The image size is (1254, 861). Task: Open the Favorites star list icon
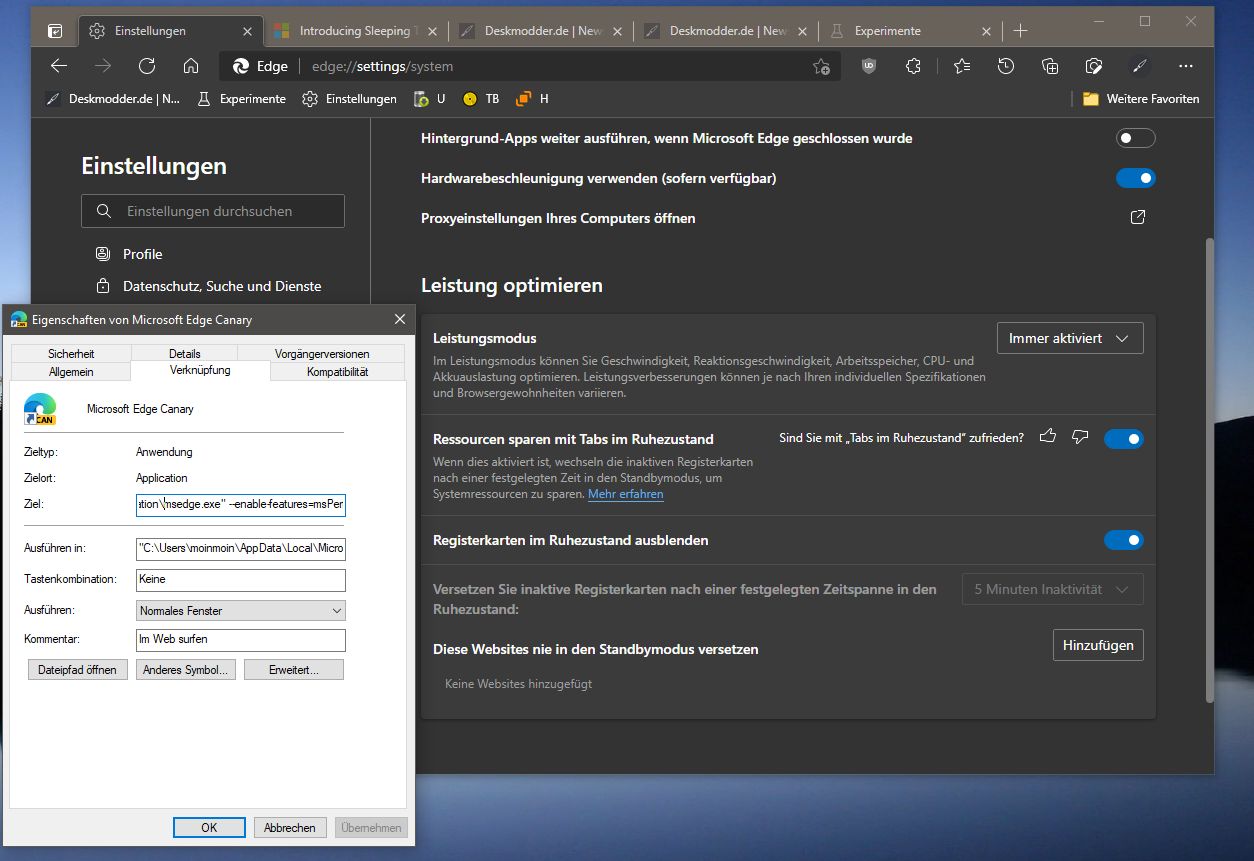click(962, 66)
